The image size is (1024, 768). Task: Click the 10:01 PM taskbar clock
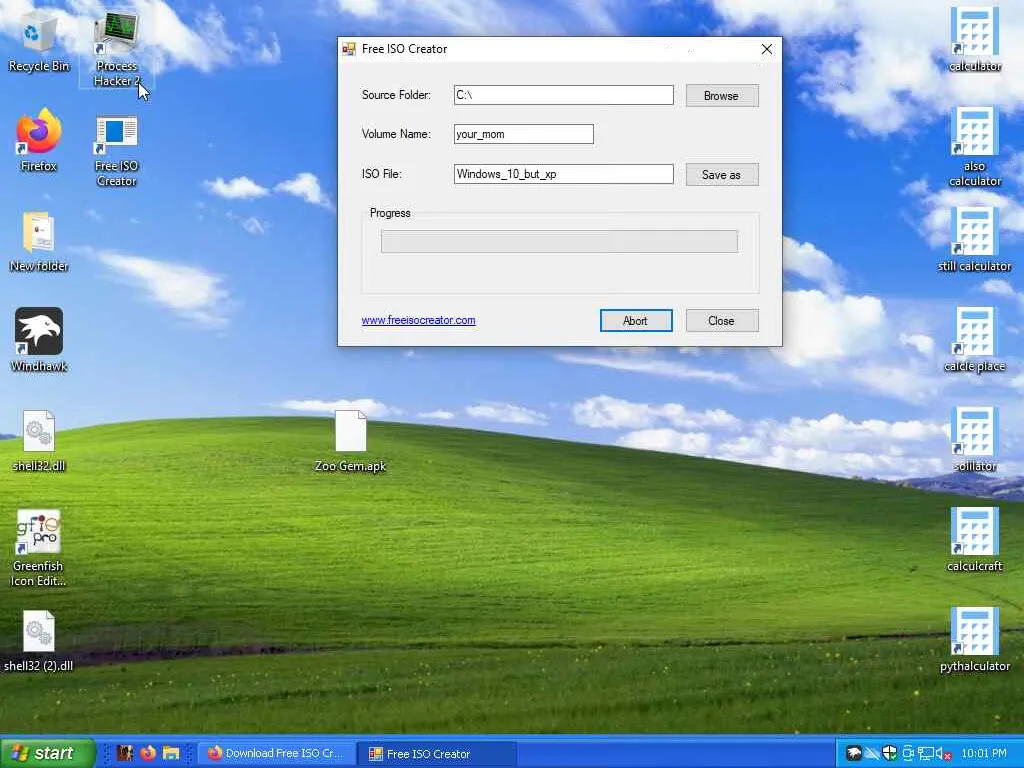[984, 753]
